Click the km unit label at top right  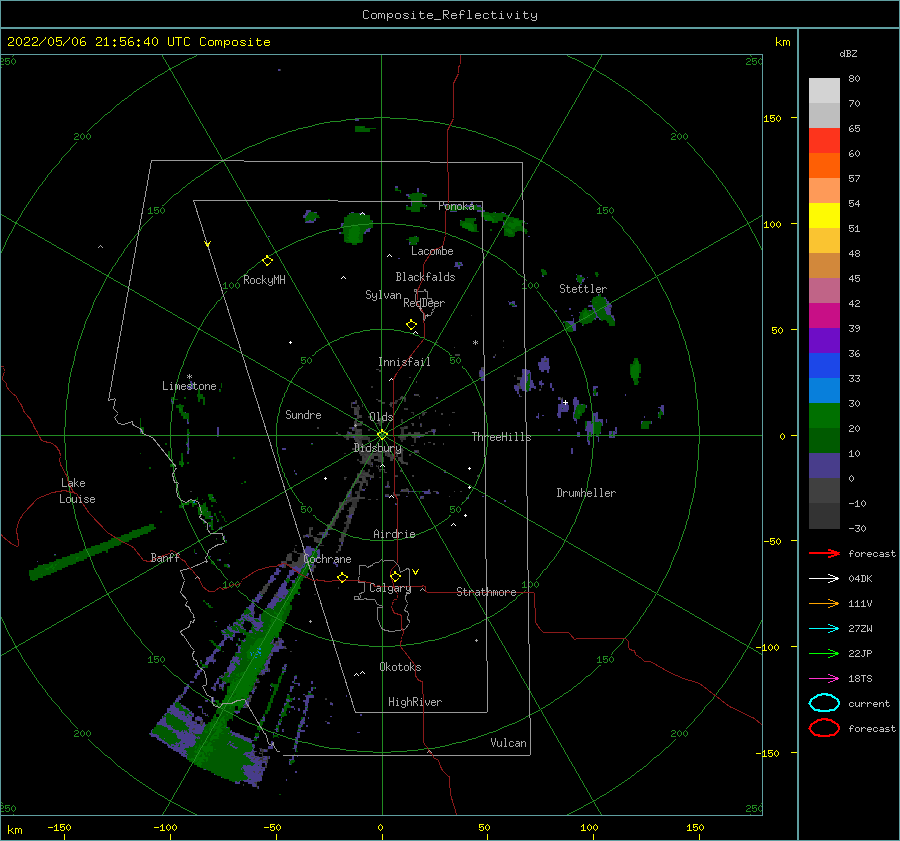[x=782, y=42]
